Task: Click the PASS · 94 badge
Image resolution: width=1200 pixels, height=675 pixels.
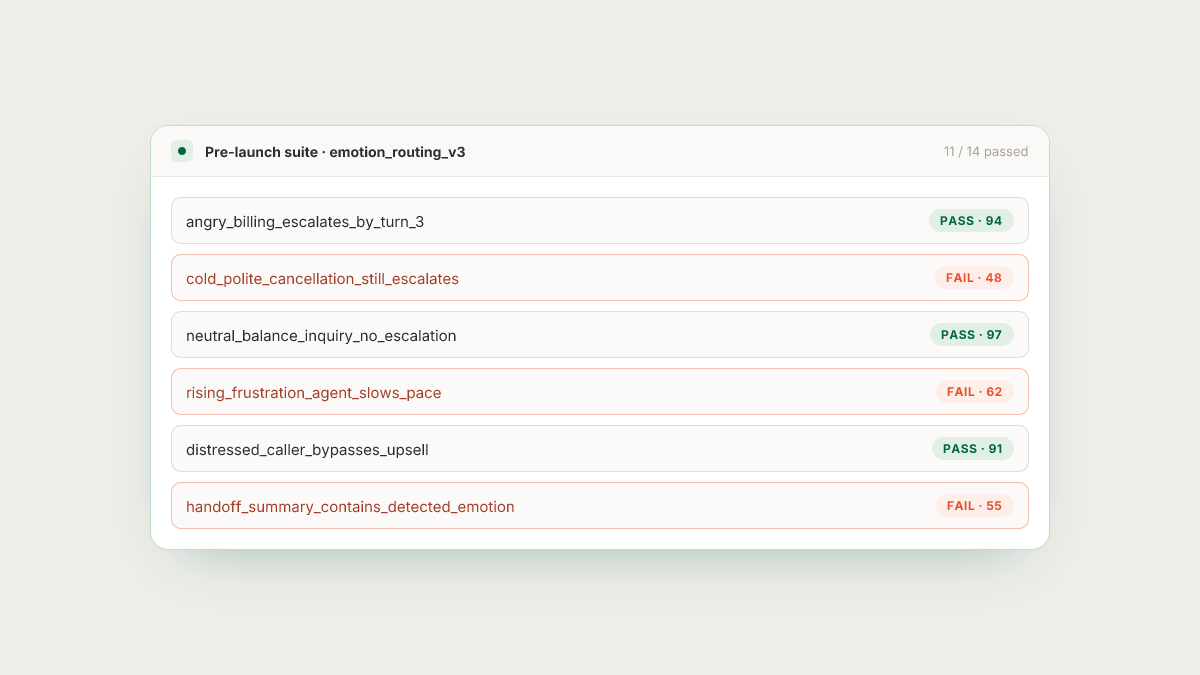Action: (x=971, y=221)
